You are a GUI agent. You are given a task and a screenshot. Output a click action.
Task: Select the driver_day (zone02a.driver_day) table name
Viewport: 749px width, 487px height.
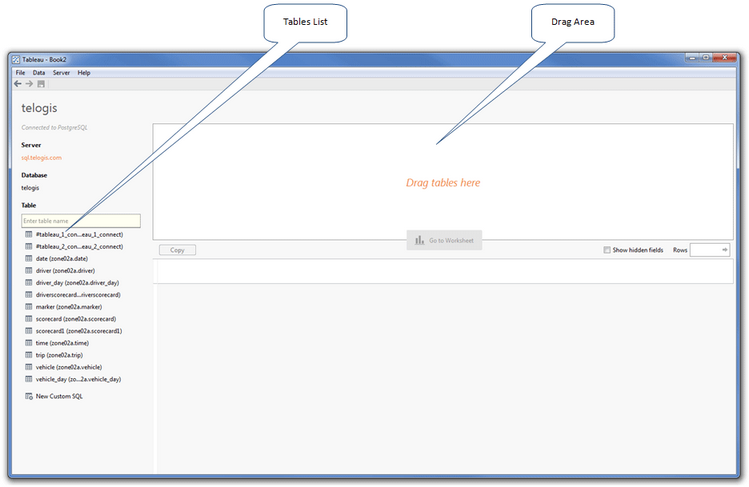[x=77, y=283]
